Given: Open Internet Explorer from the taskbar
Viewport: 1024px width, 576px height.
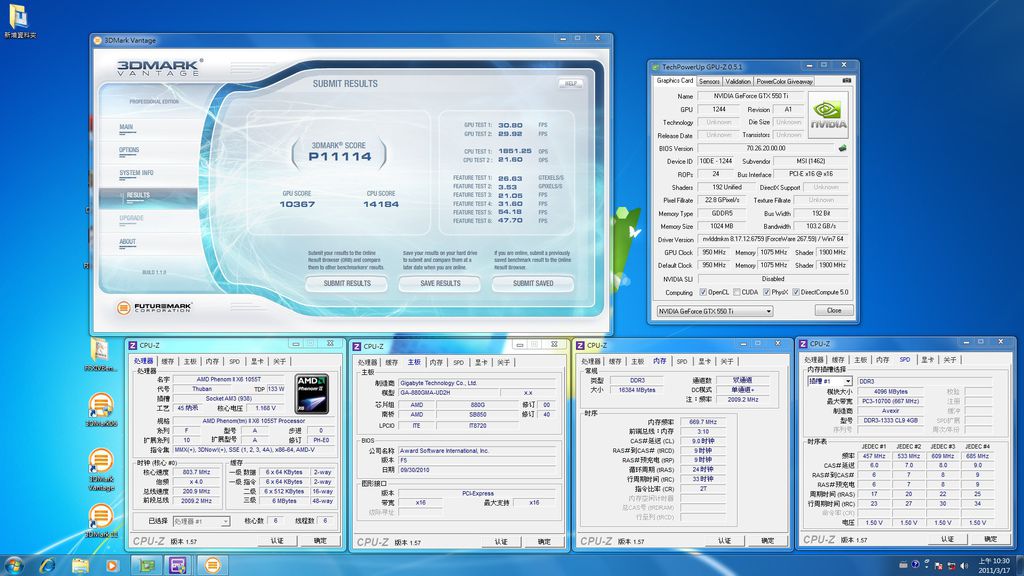Looking at the screenshot, I should click(47, 565).
